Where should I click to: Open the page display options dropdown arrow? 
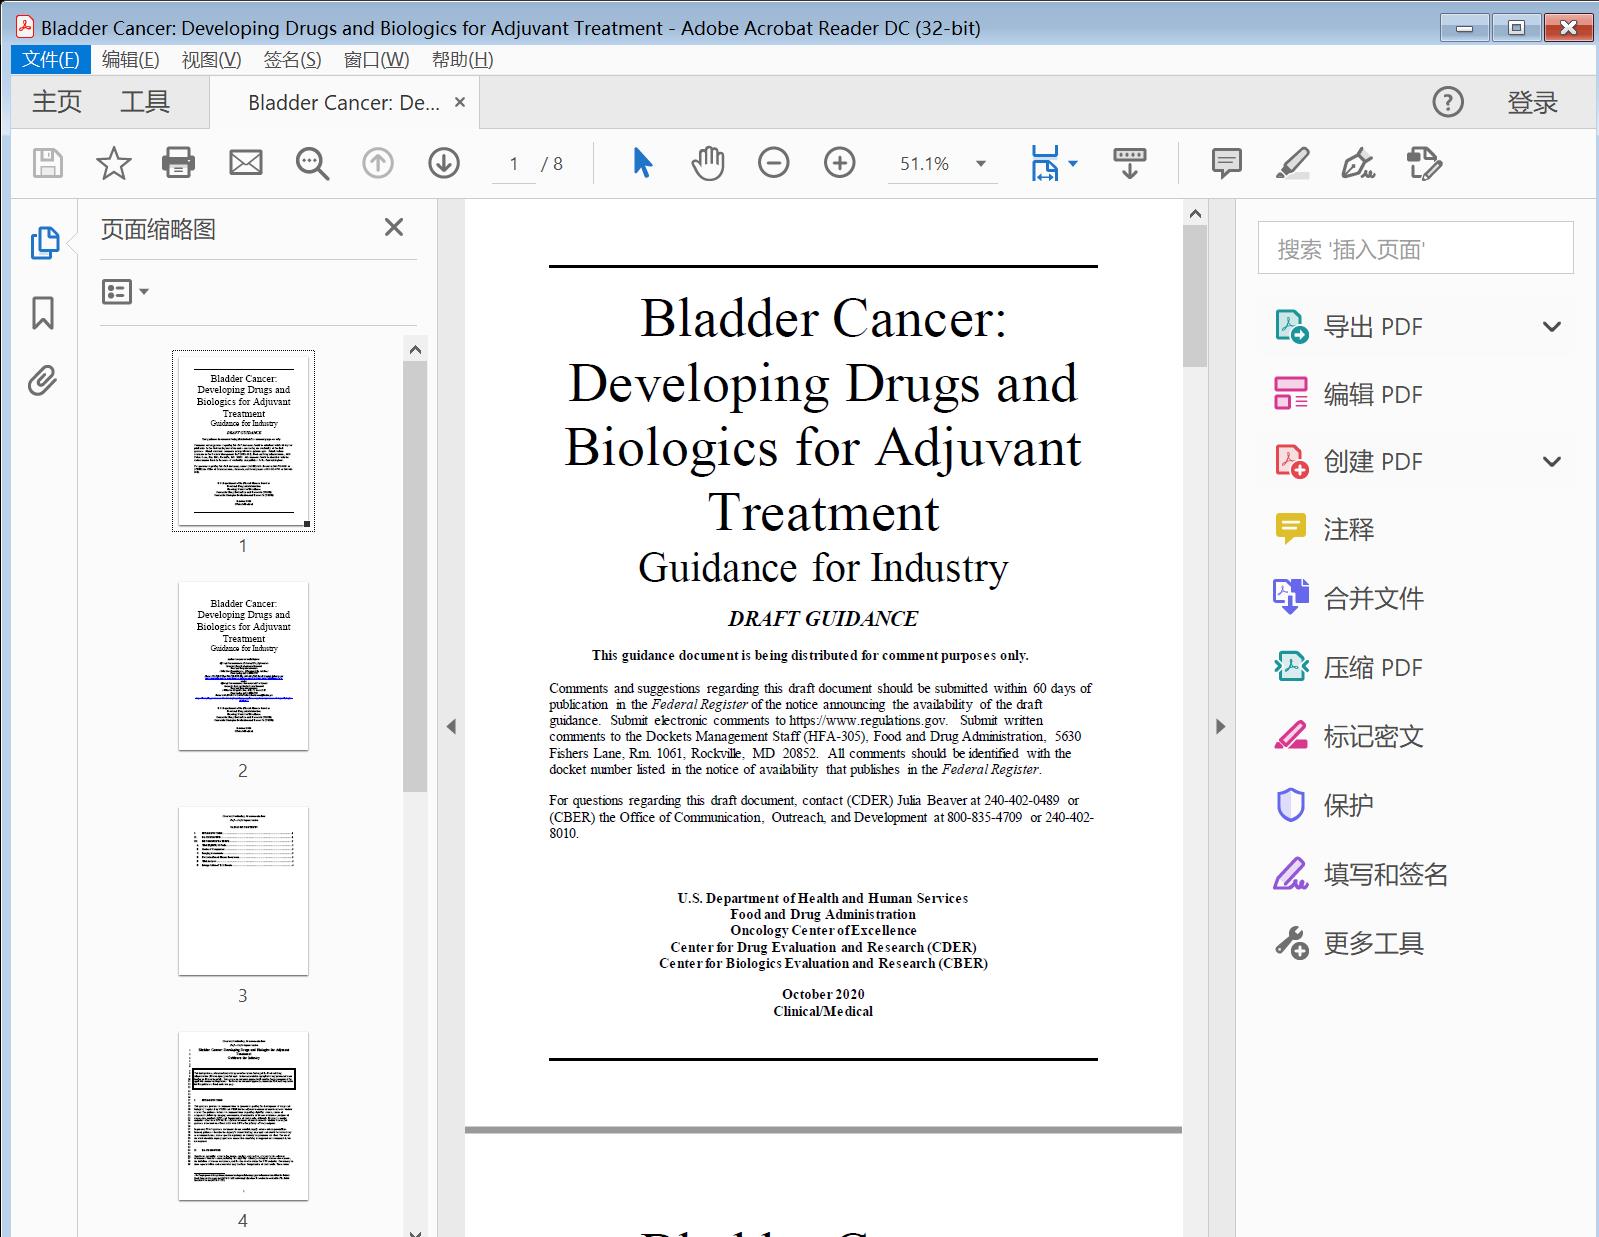click(x=1073, y=163)
